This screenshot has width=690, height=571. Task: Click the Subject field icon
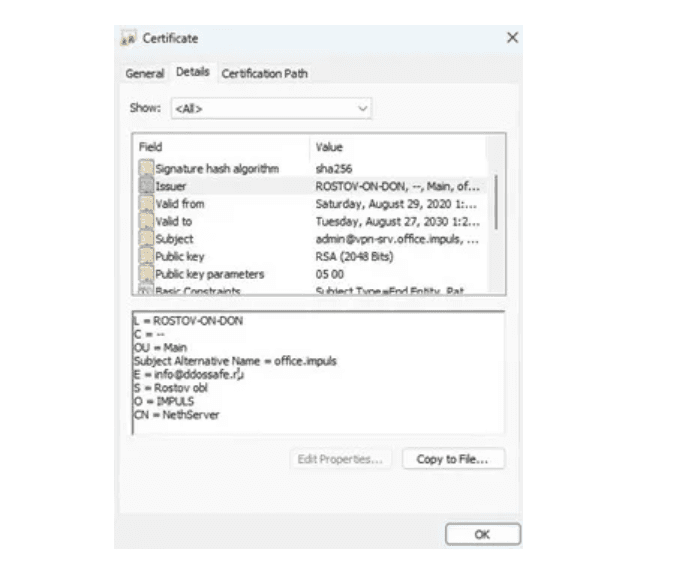tap(146, 239)
